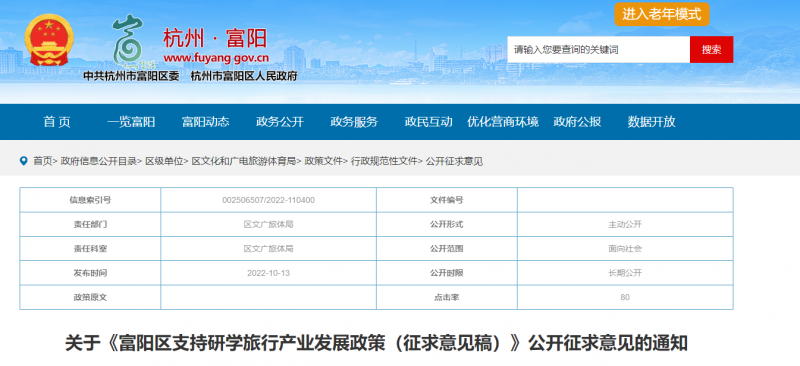
Task: Click the 责任部门 label cell
Action: coord(90,224)
